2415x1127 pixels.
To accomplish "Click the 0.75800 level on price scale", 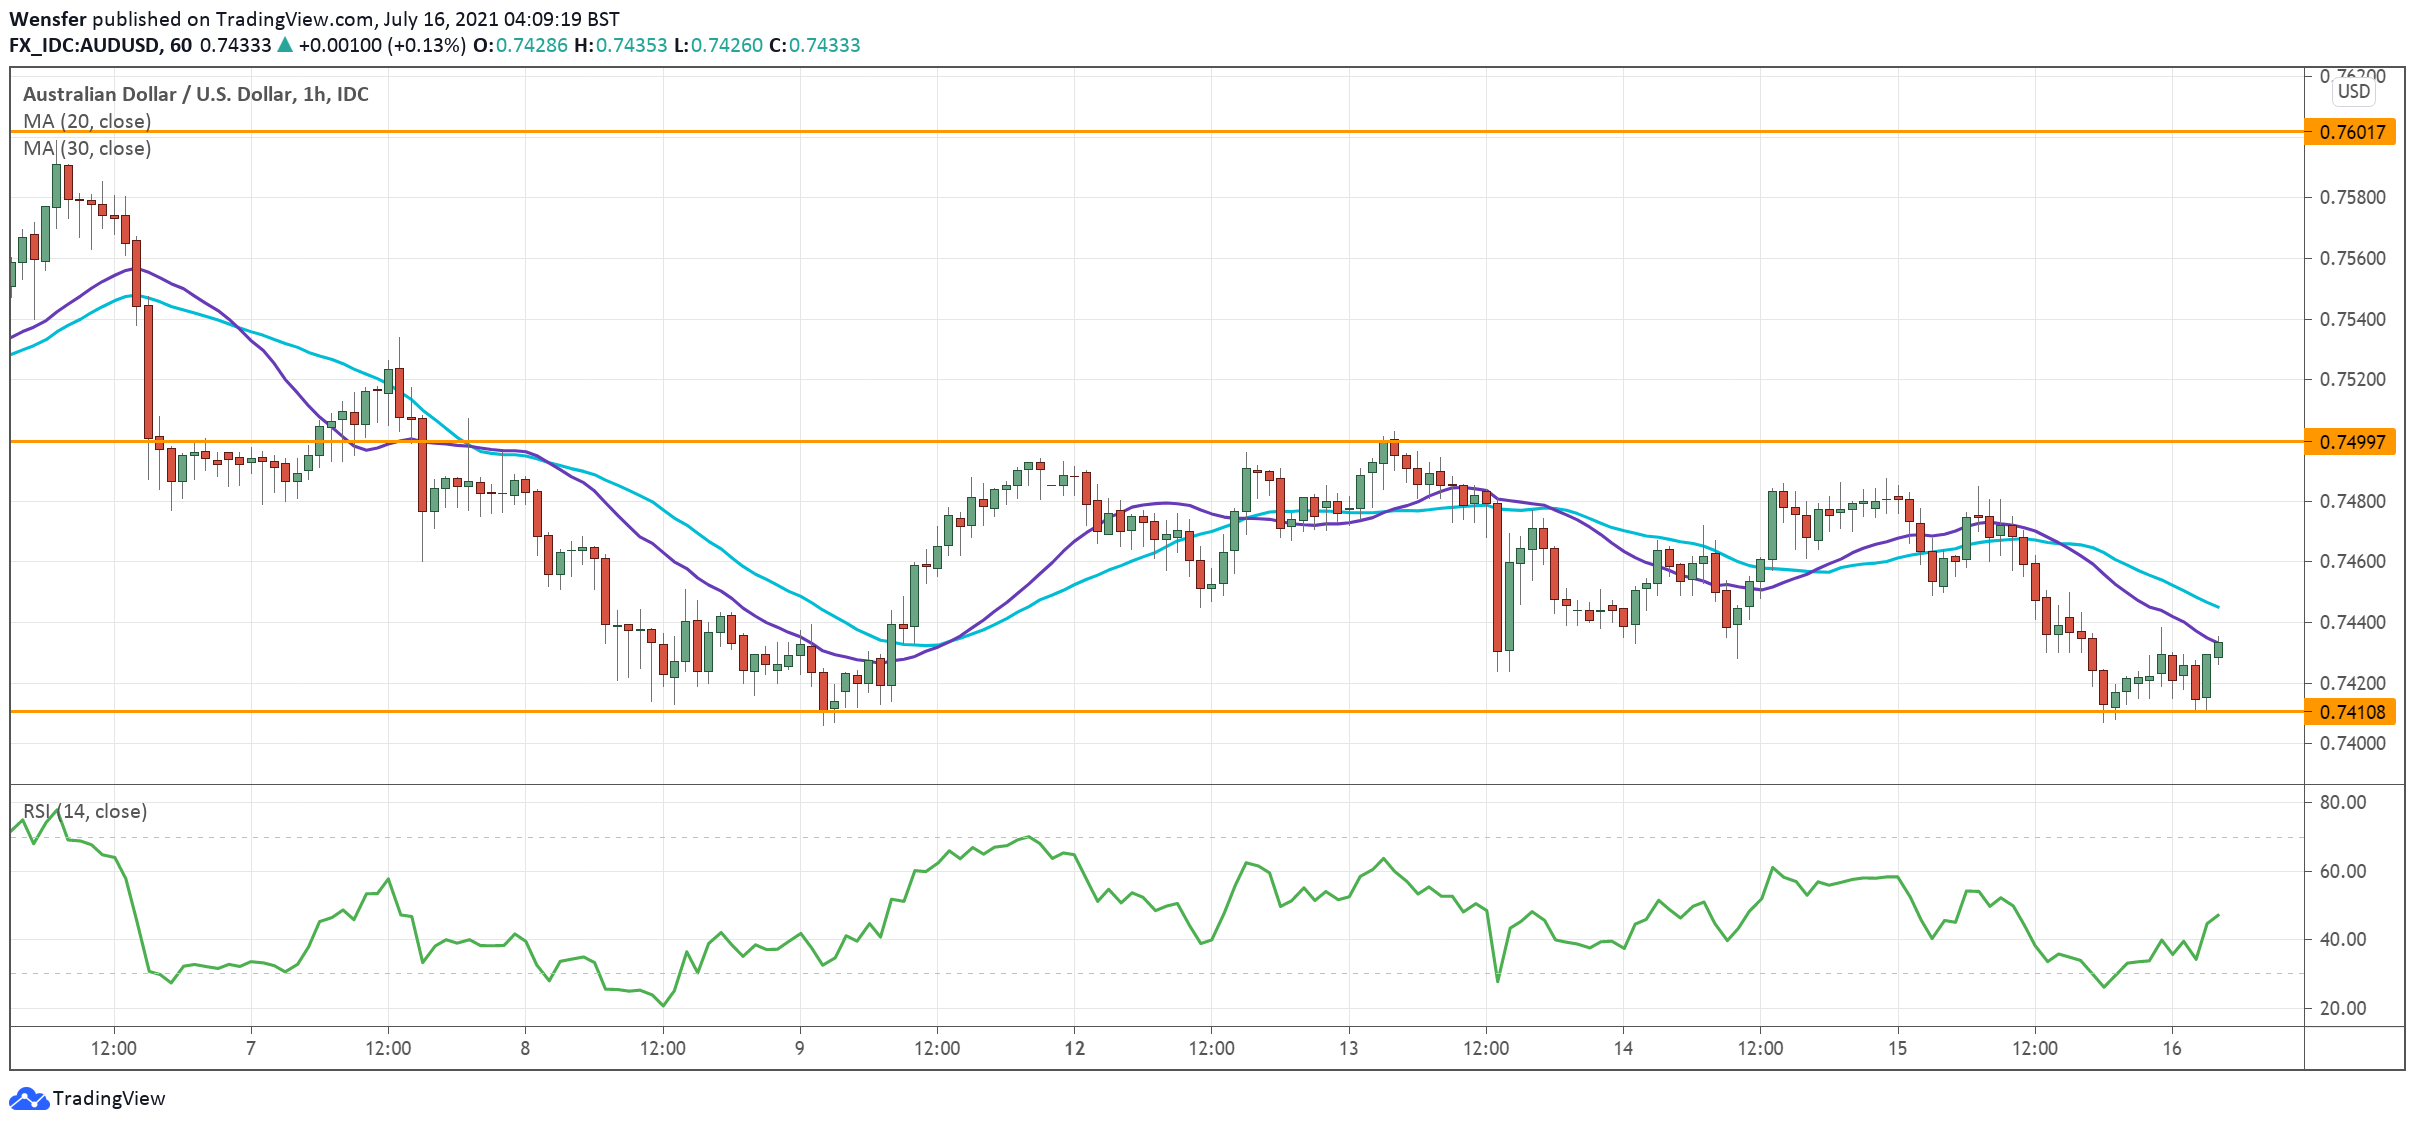I will coord(2352,197).
